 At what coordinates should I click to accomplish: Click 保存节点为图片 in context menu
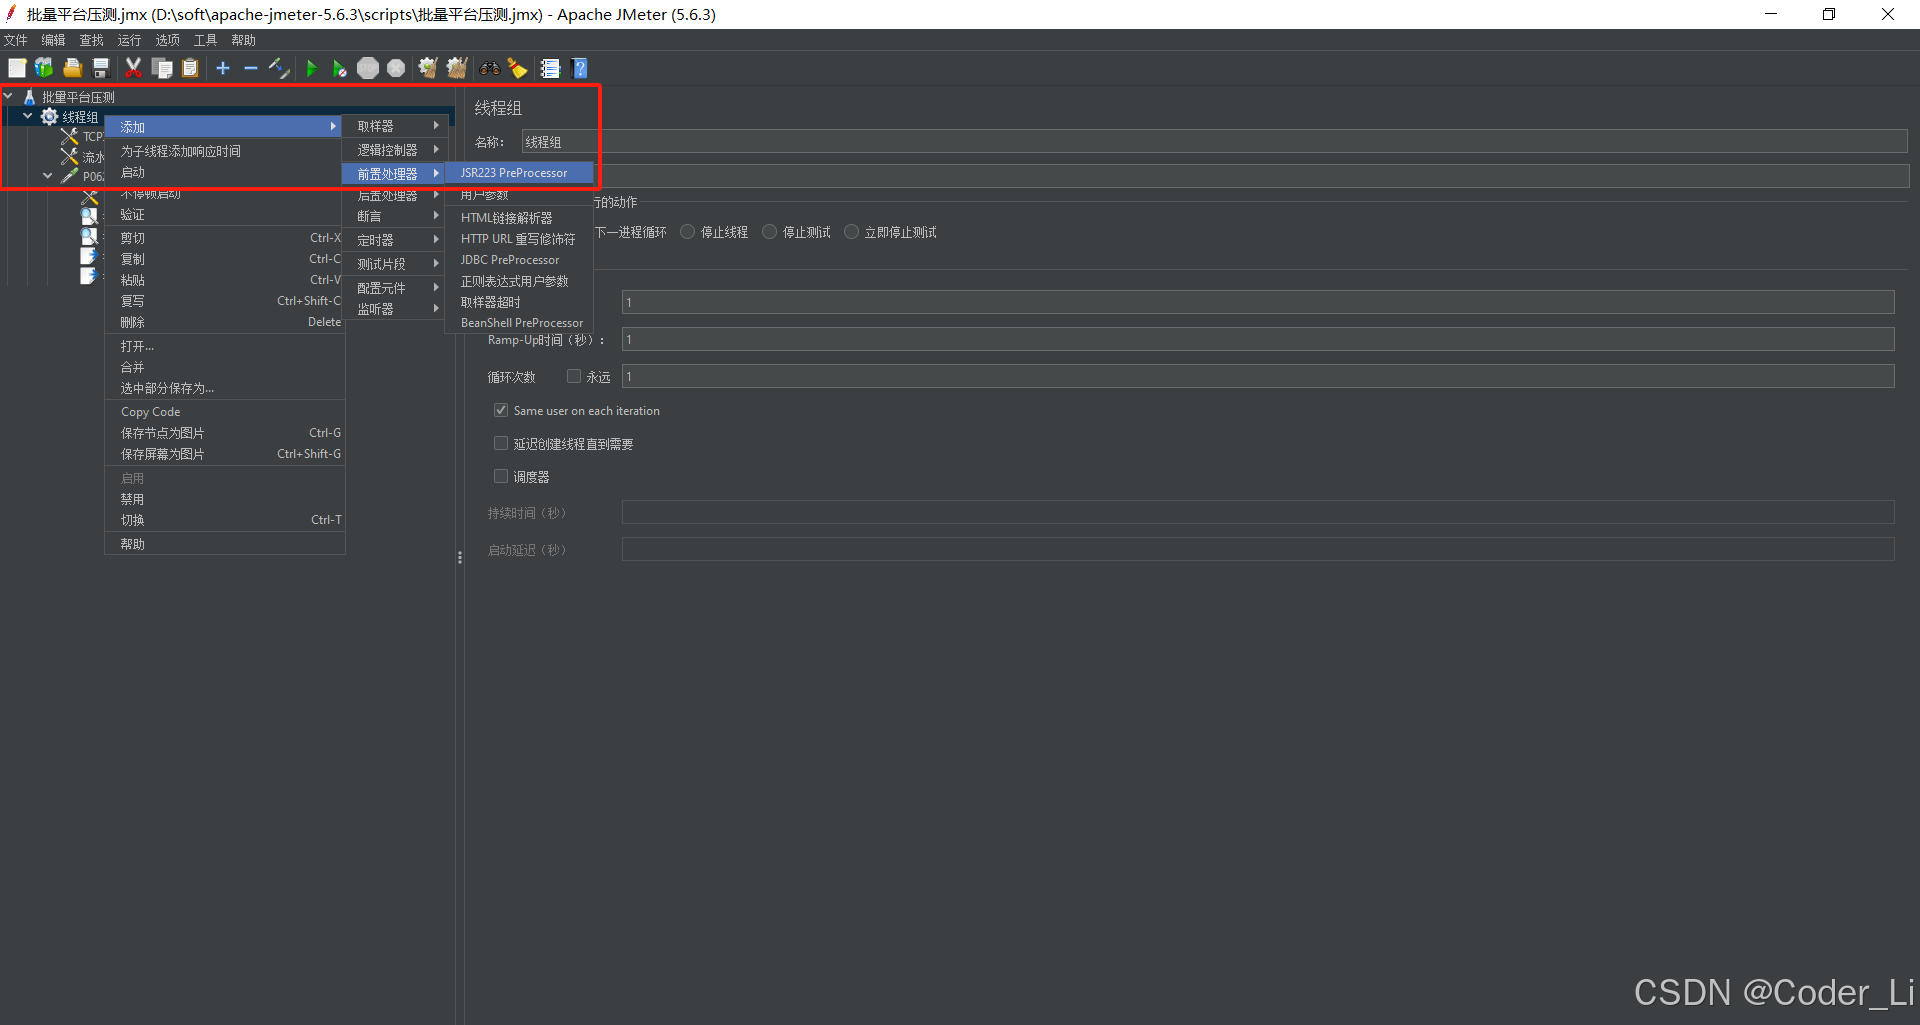click(x=225, y=433)
